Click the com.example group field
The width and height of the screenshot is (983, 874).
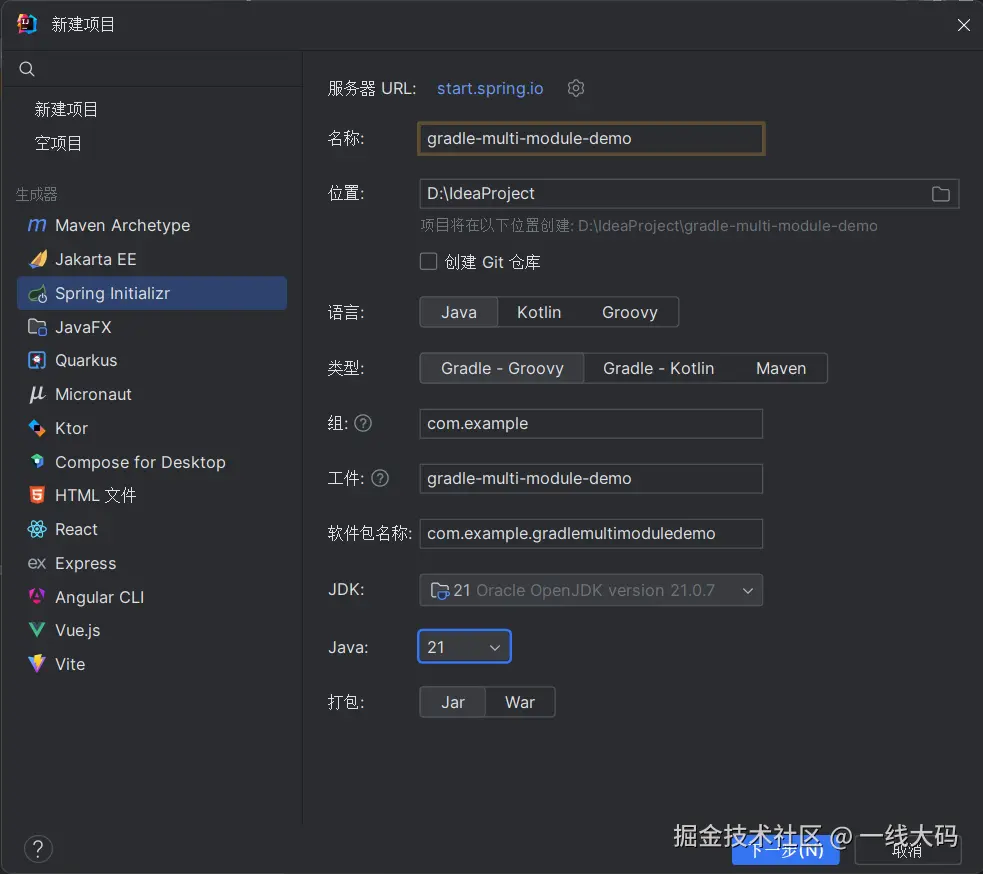591,424
